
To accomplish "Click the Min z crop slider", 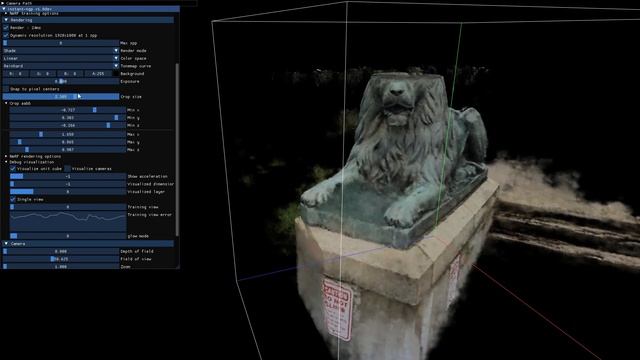I will tap(68, 125).
